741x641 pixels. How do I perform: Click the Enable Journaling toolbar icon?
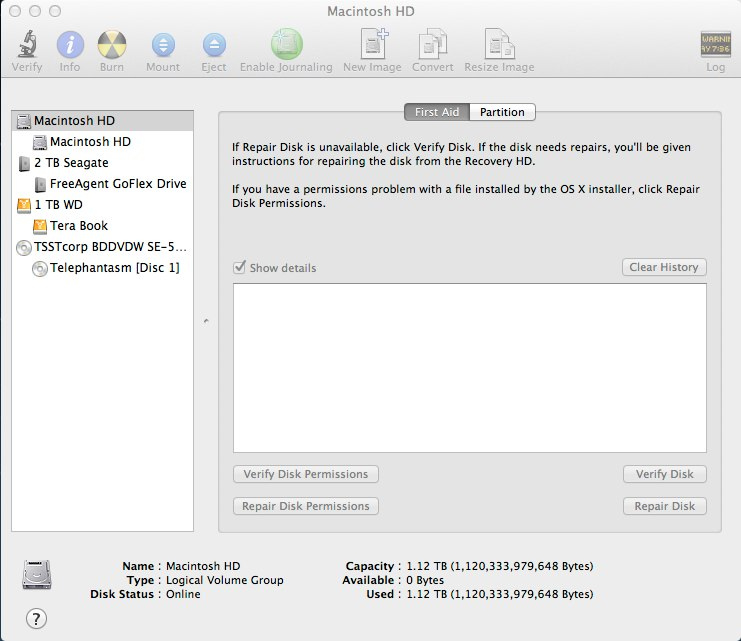tap(286, 44)
